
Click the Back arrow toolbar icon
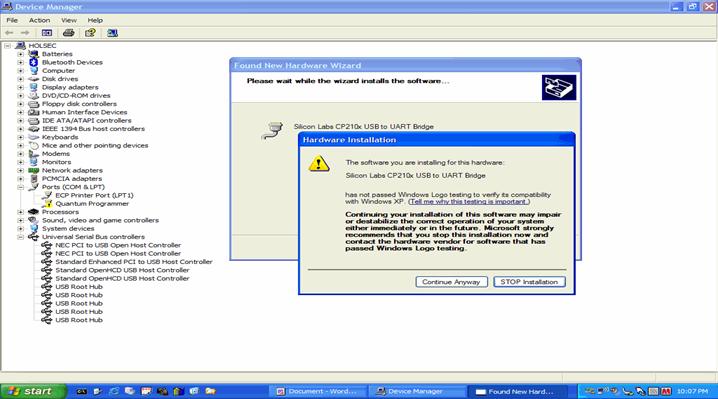pyautogui.click(x=9, y=33)
